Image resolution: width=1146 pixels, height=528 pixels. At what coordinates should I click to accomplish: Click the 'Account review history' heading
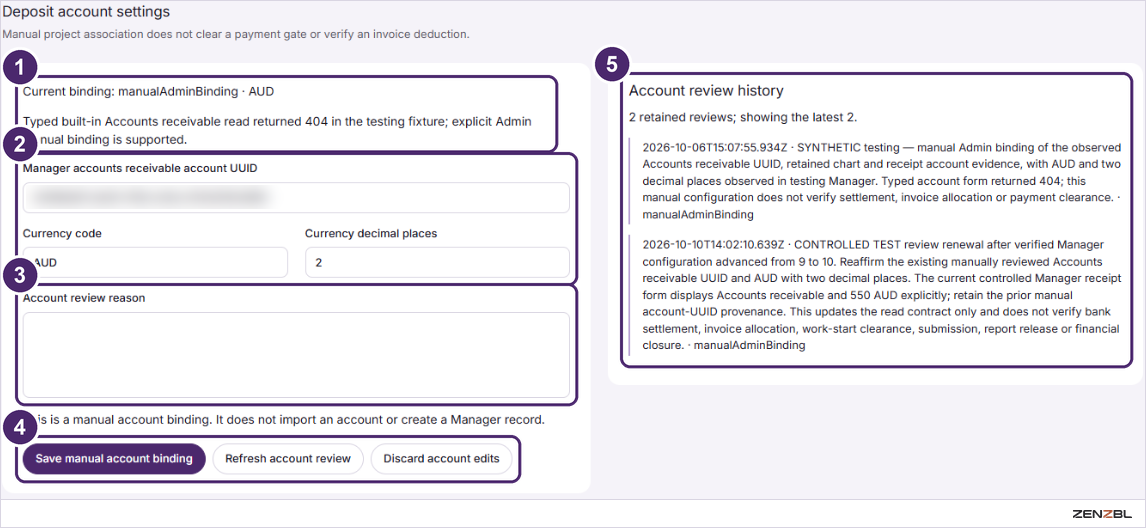tap(706, 91)
